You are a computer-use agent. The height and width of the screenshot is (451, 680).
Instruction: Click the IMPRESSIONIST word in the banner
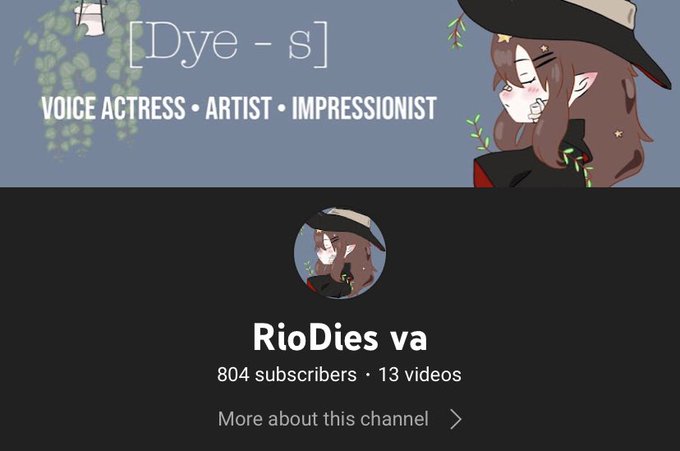364,108
